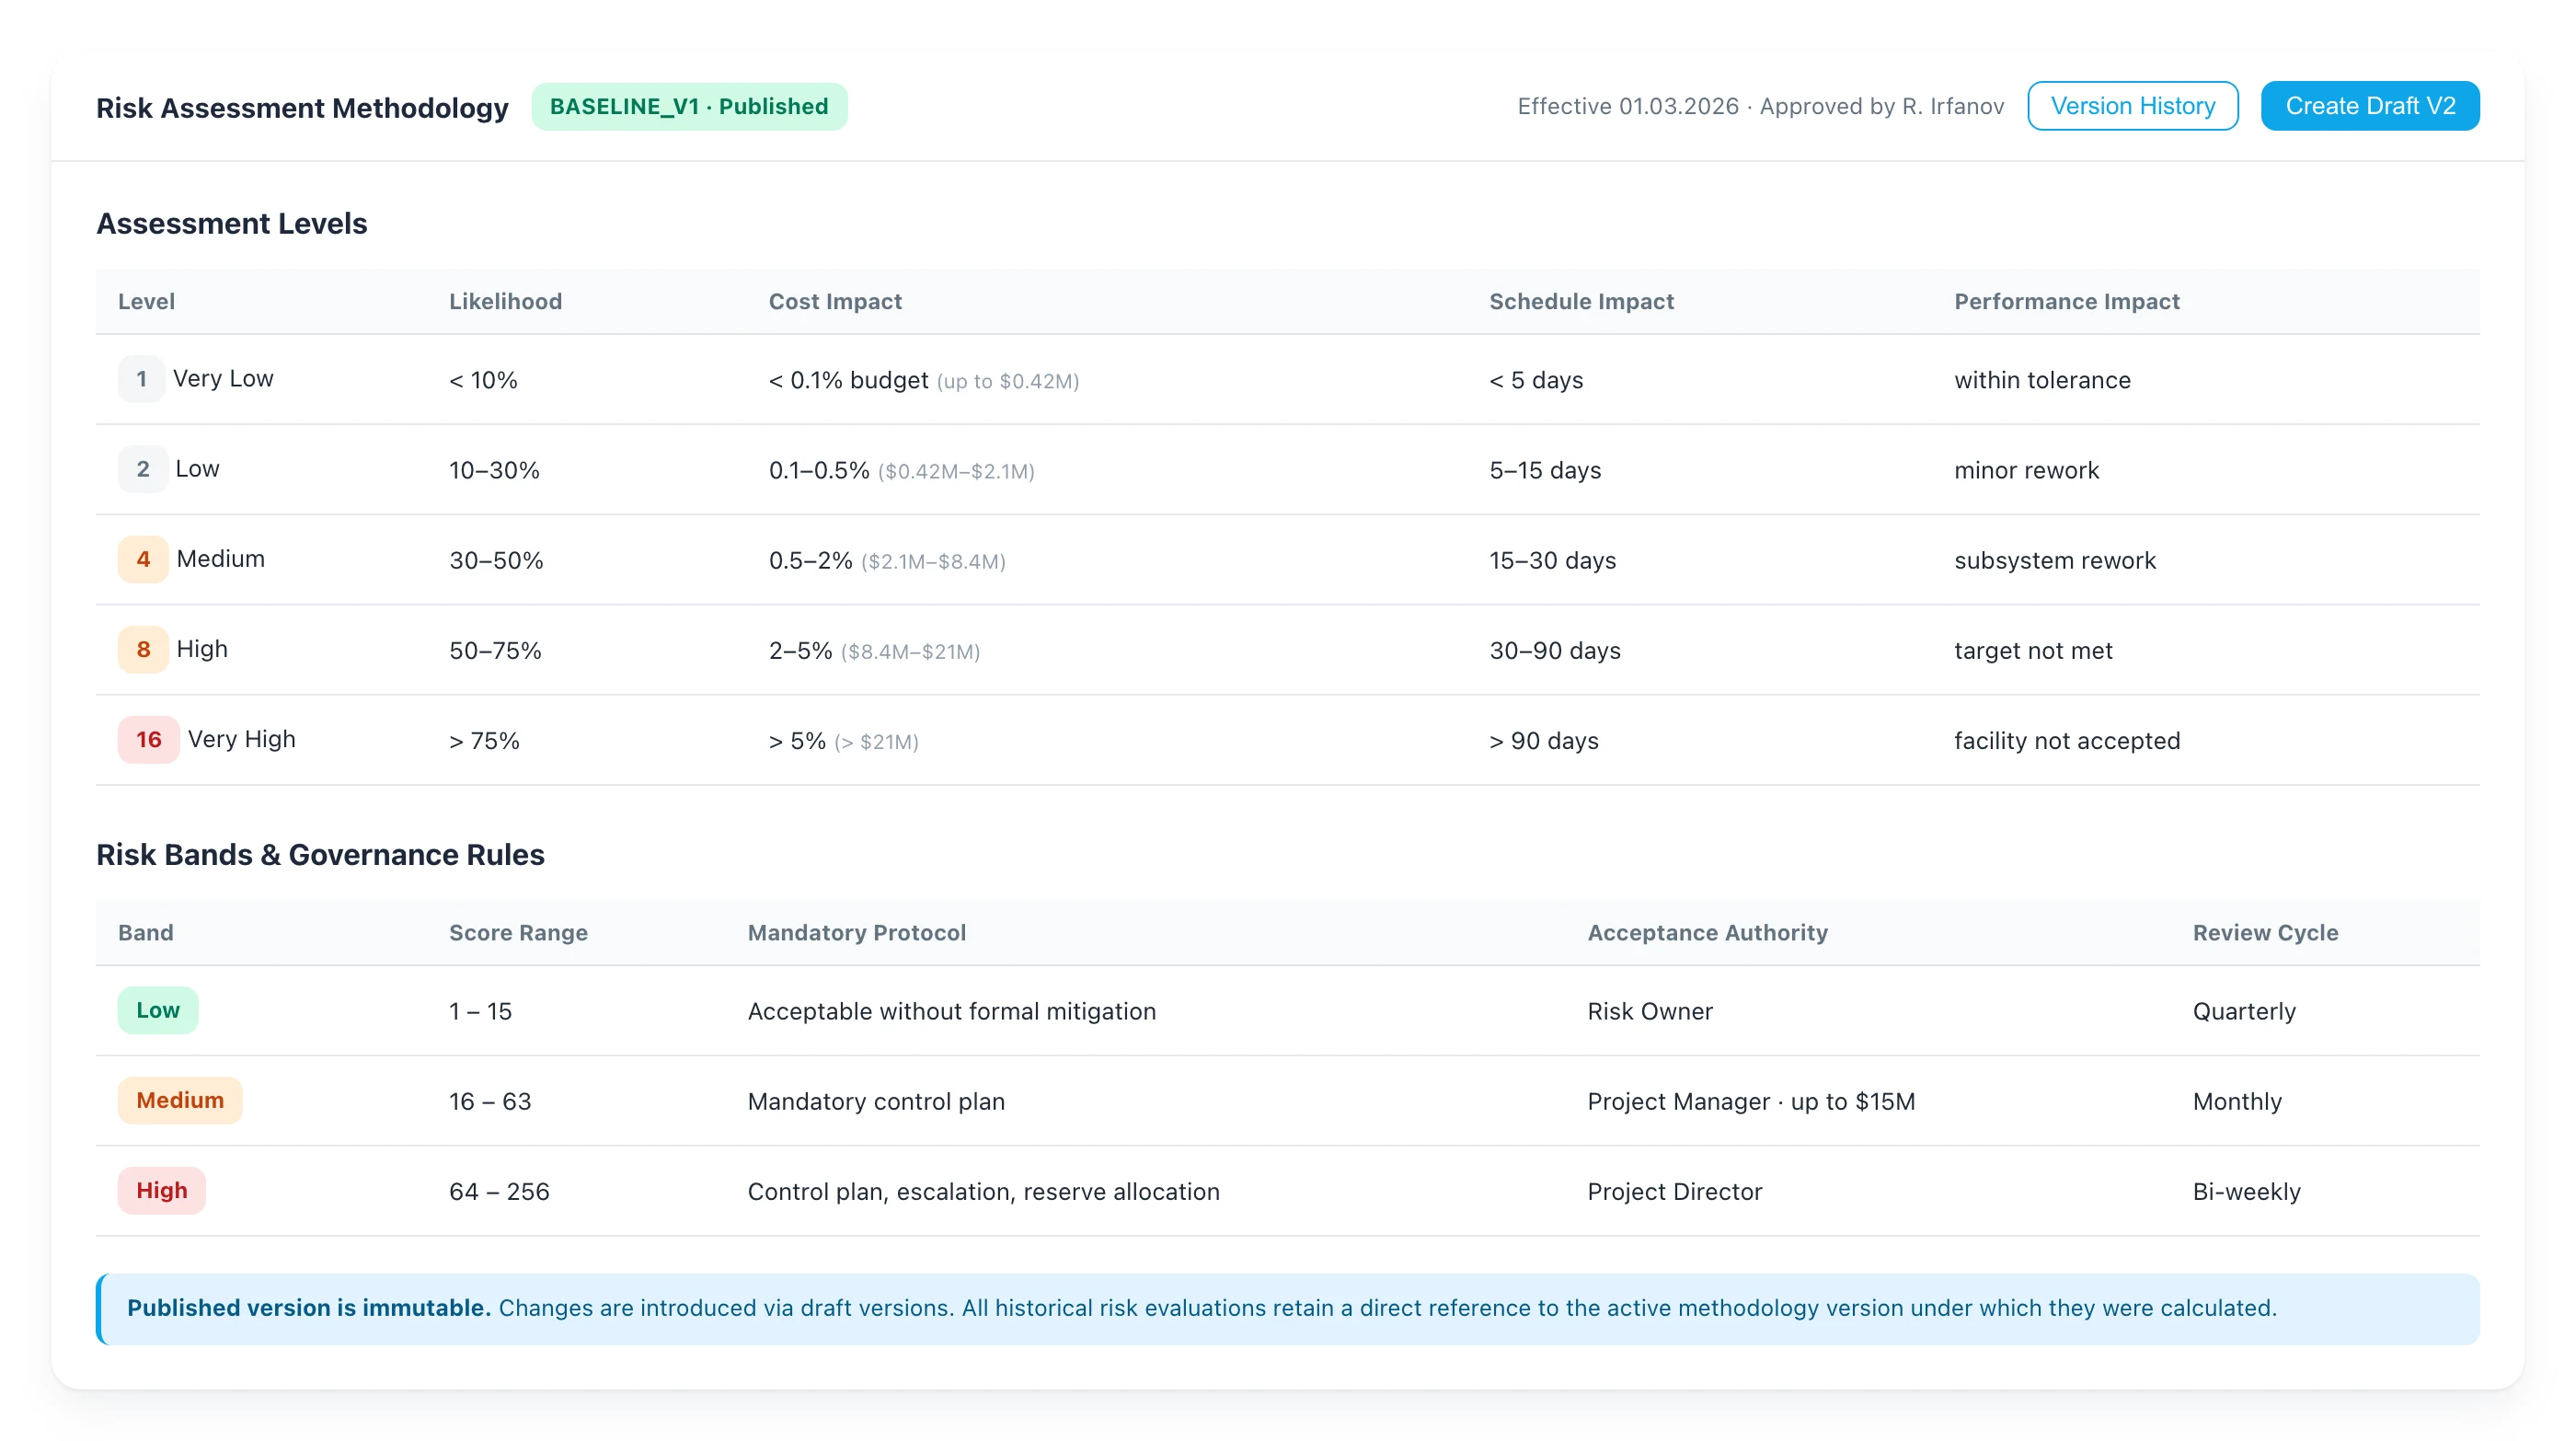Select the green Low band tag
Viewport: 2576px width, 1441px height.
click(x=158, y=1010)
